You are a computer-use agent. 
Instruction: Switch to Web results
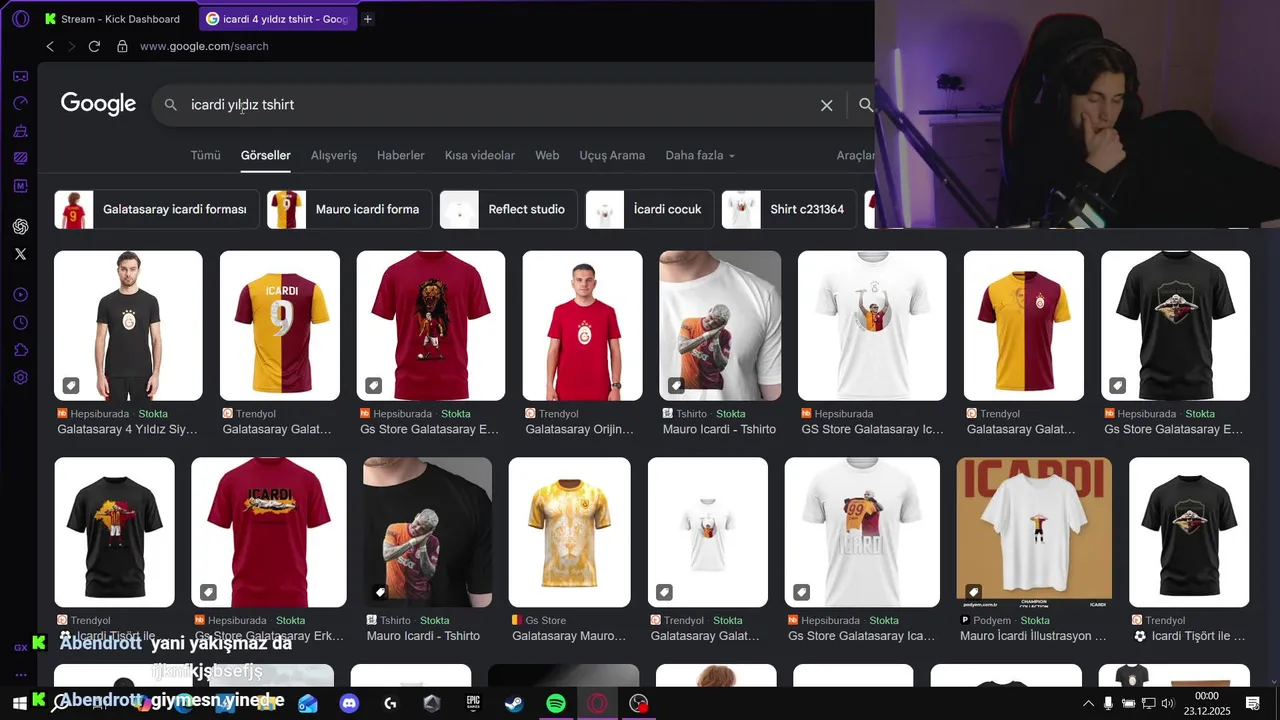pyautogui.click(x=547, y=155)
